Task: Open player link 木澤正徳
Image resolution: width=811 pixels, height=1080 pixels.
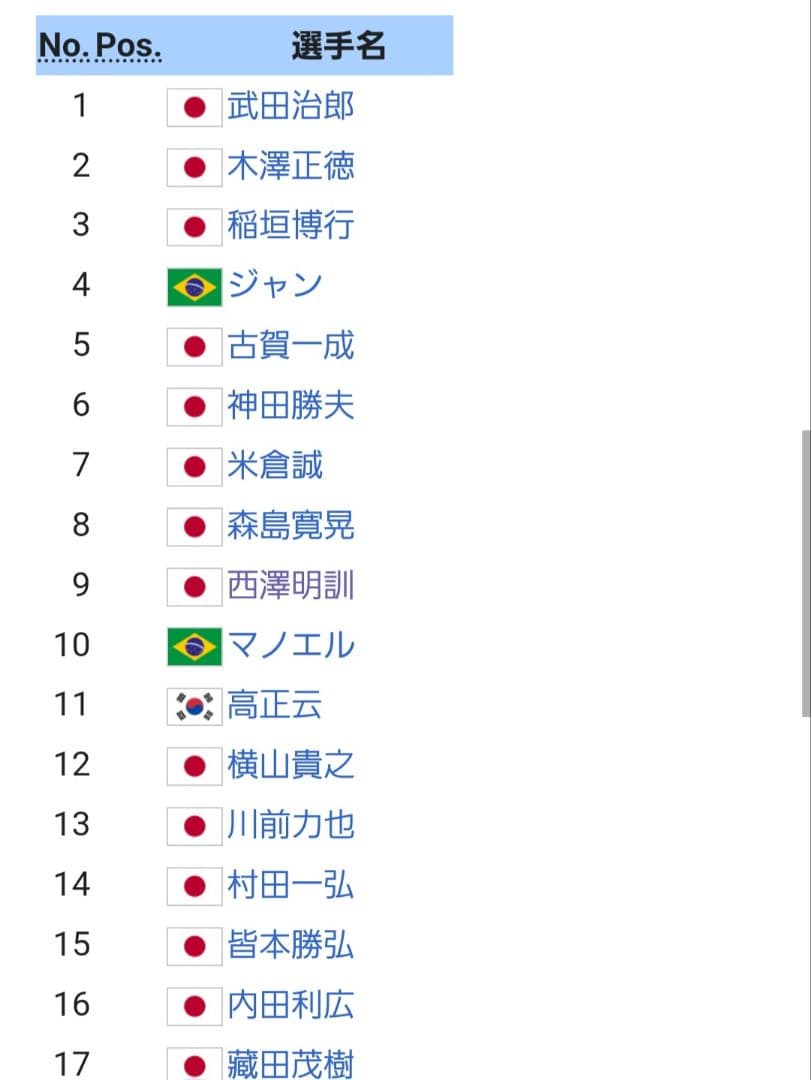Action: [291, 166]
